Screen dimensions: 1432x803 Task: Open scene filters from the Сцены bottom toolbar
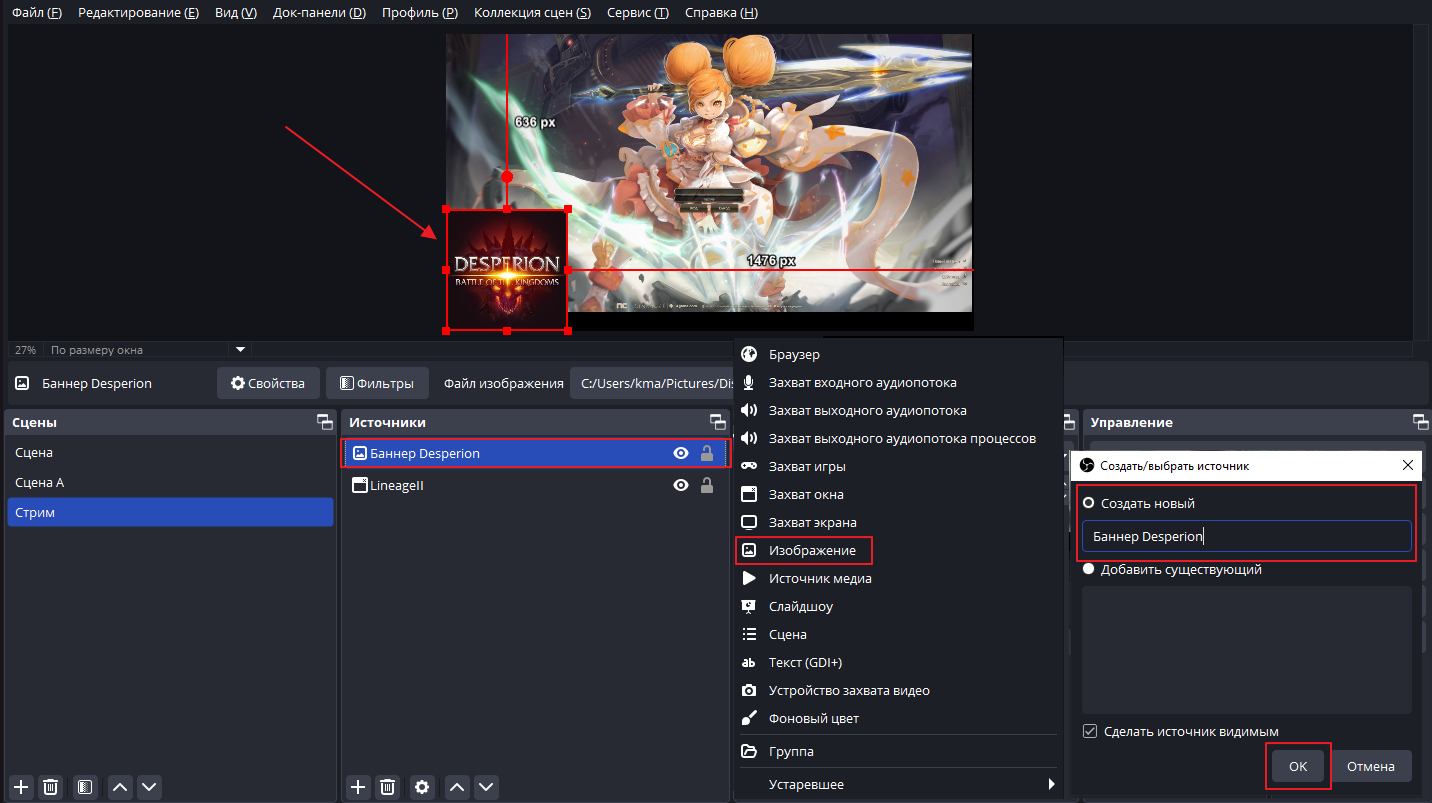point(85,787)
